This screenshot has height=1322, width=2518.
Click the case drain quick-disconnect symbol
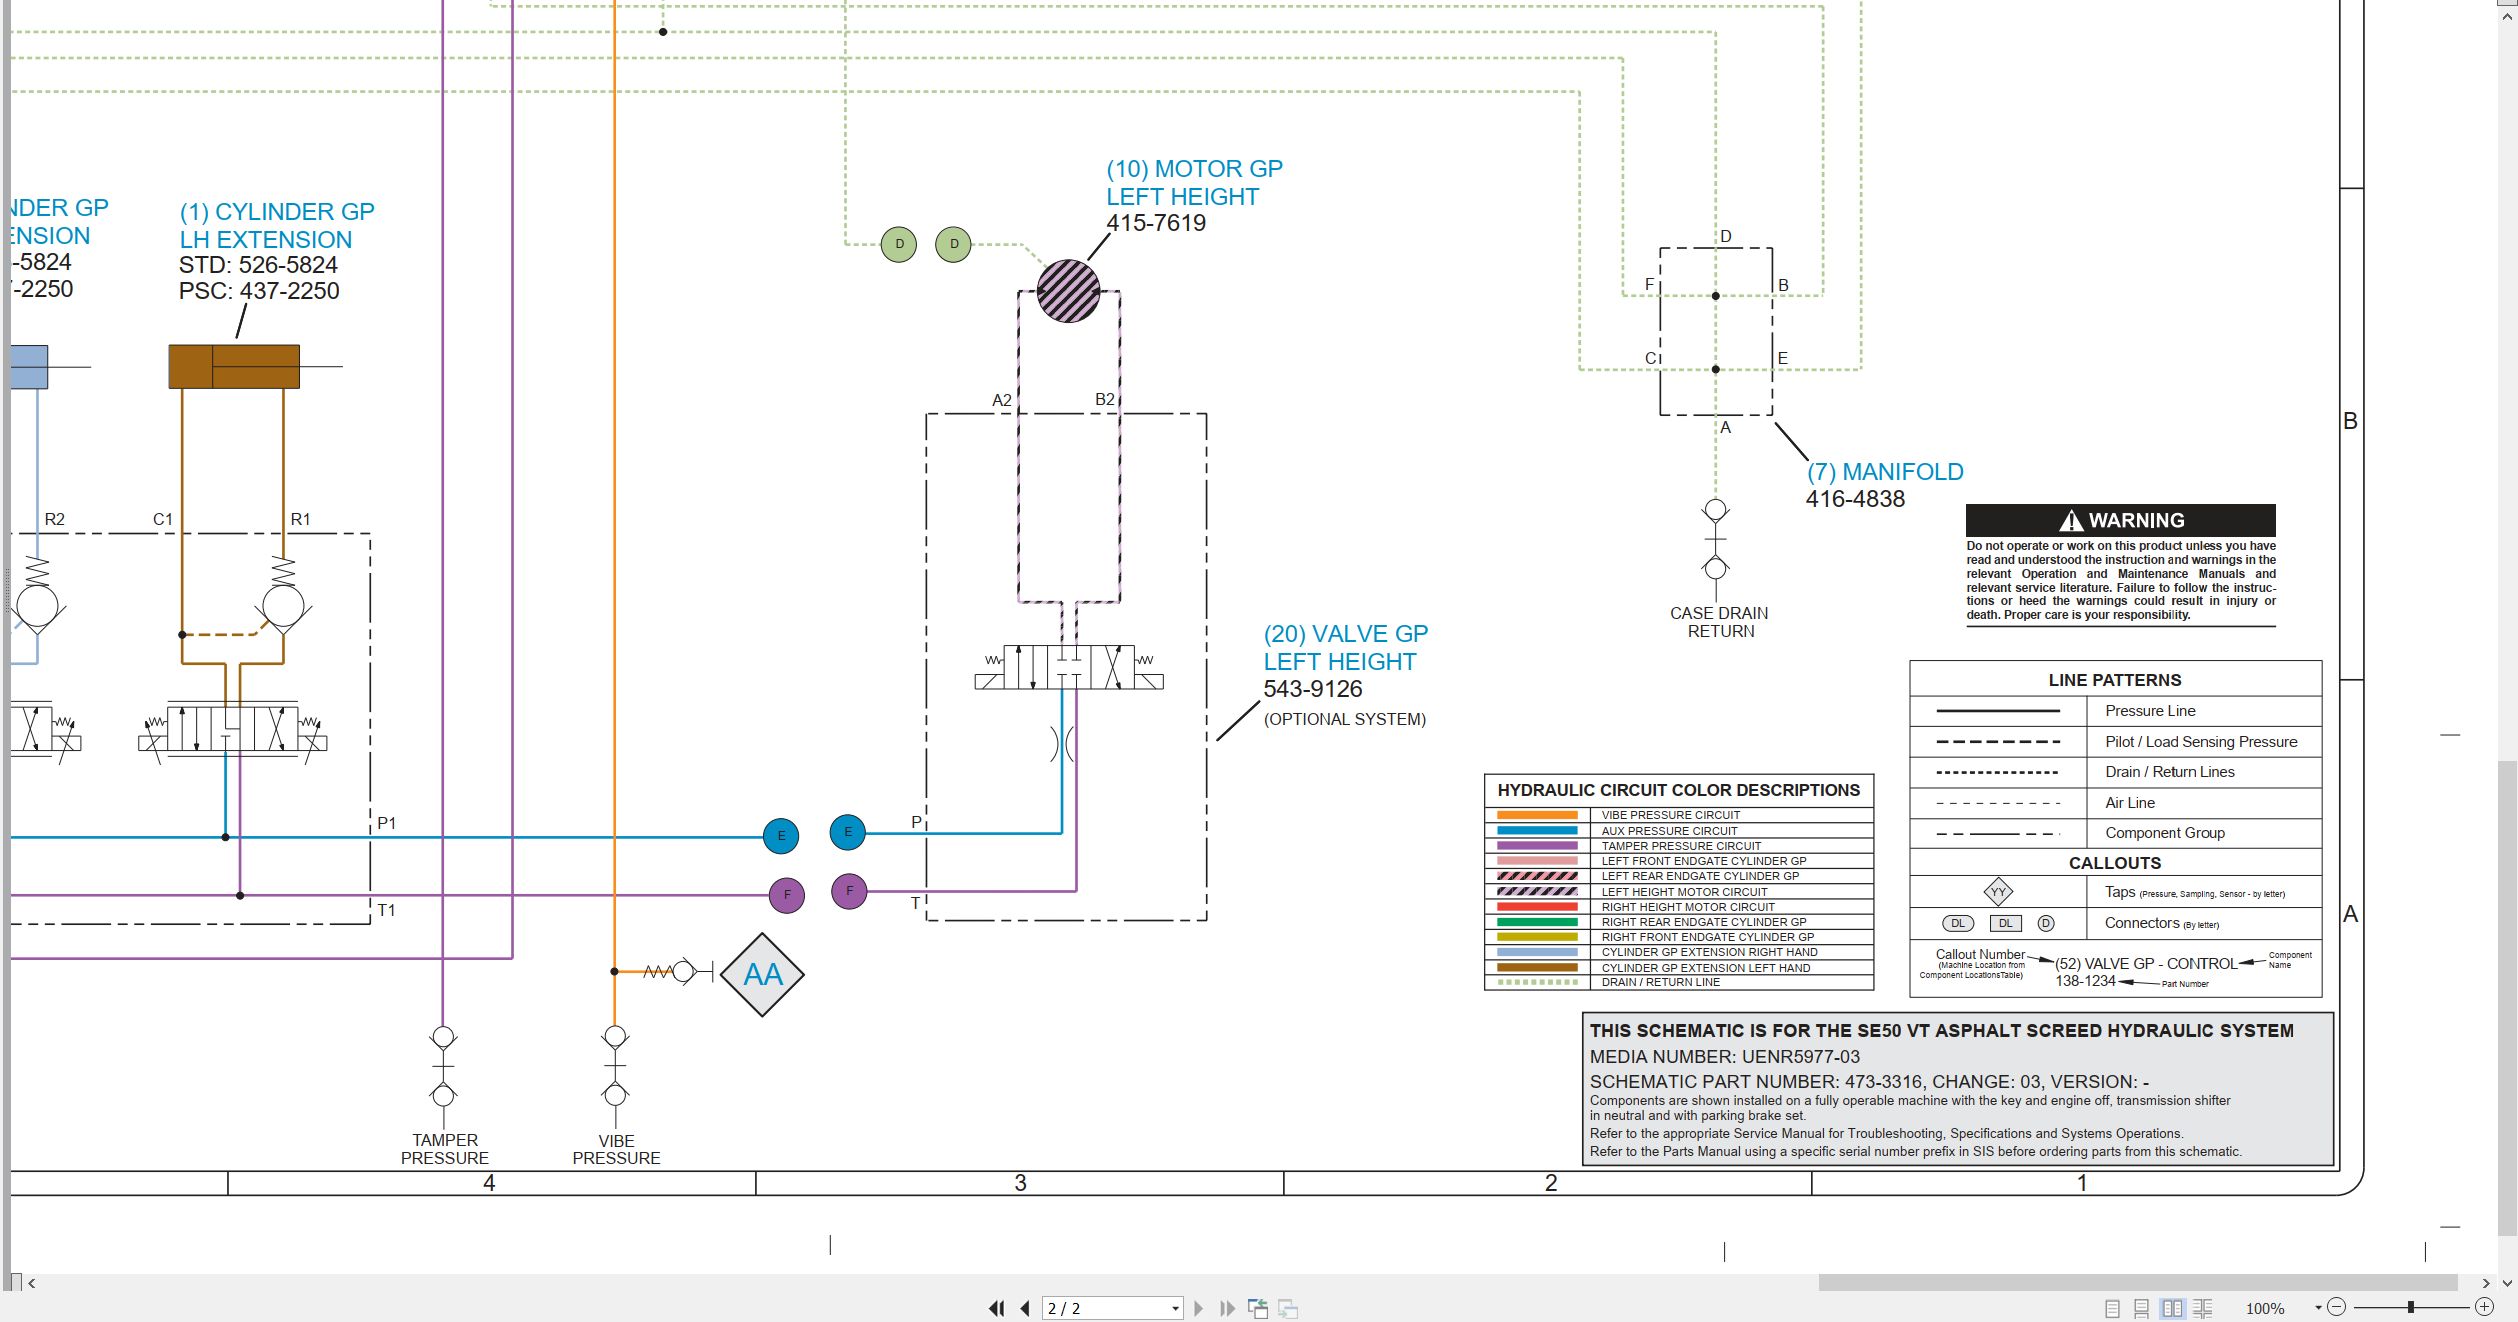(x=1715, y=539)
